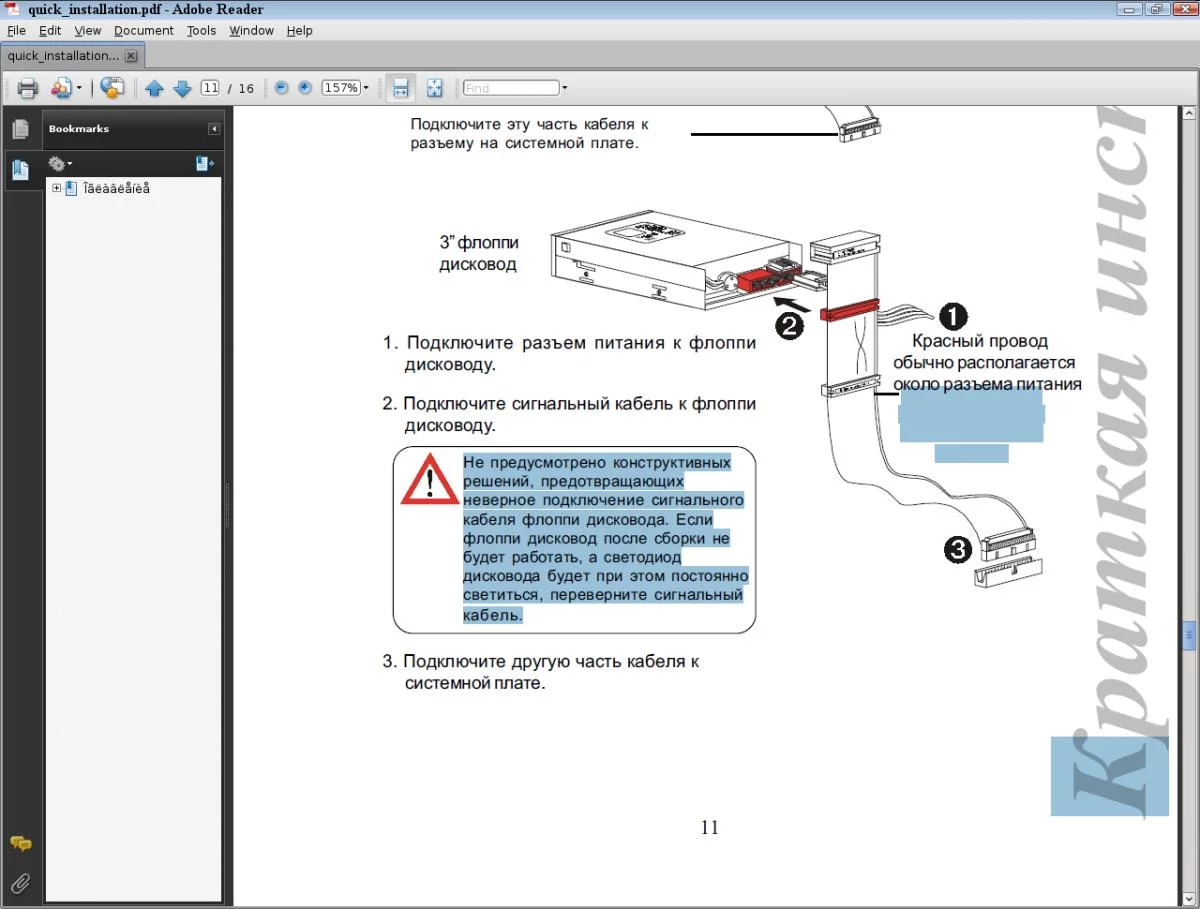Screen dimensions: 1200x909
Task: Click the globe web conference icon
Action: point(113,88)
